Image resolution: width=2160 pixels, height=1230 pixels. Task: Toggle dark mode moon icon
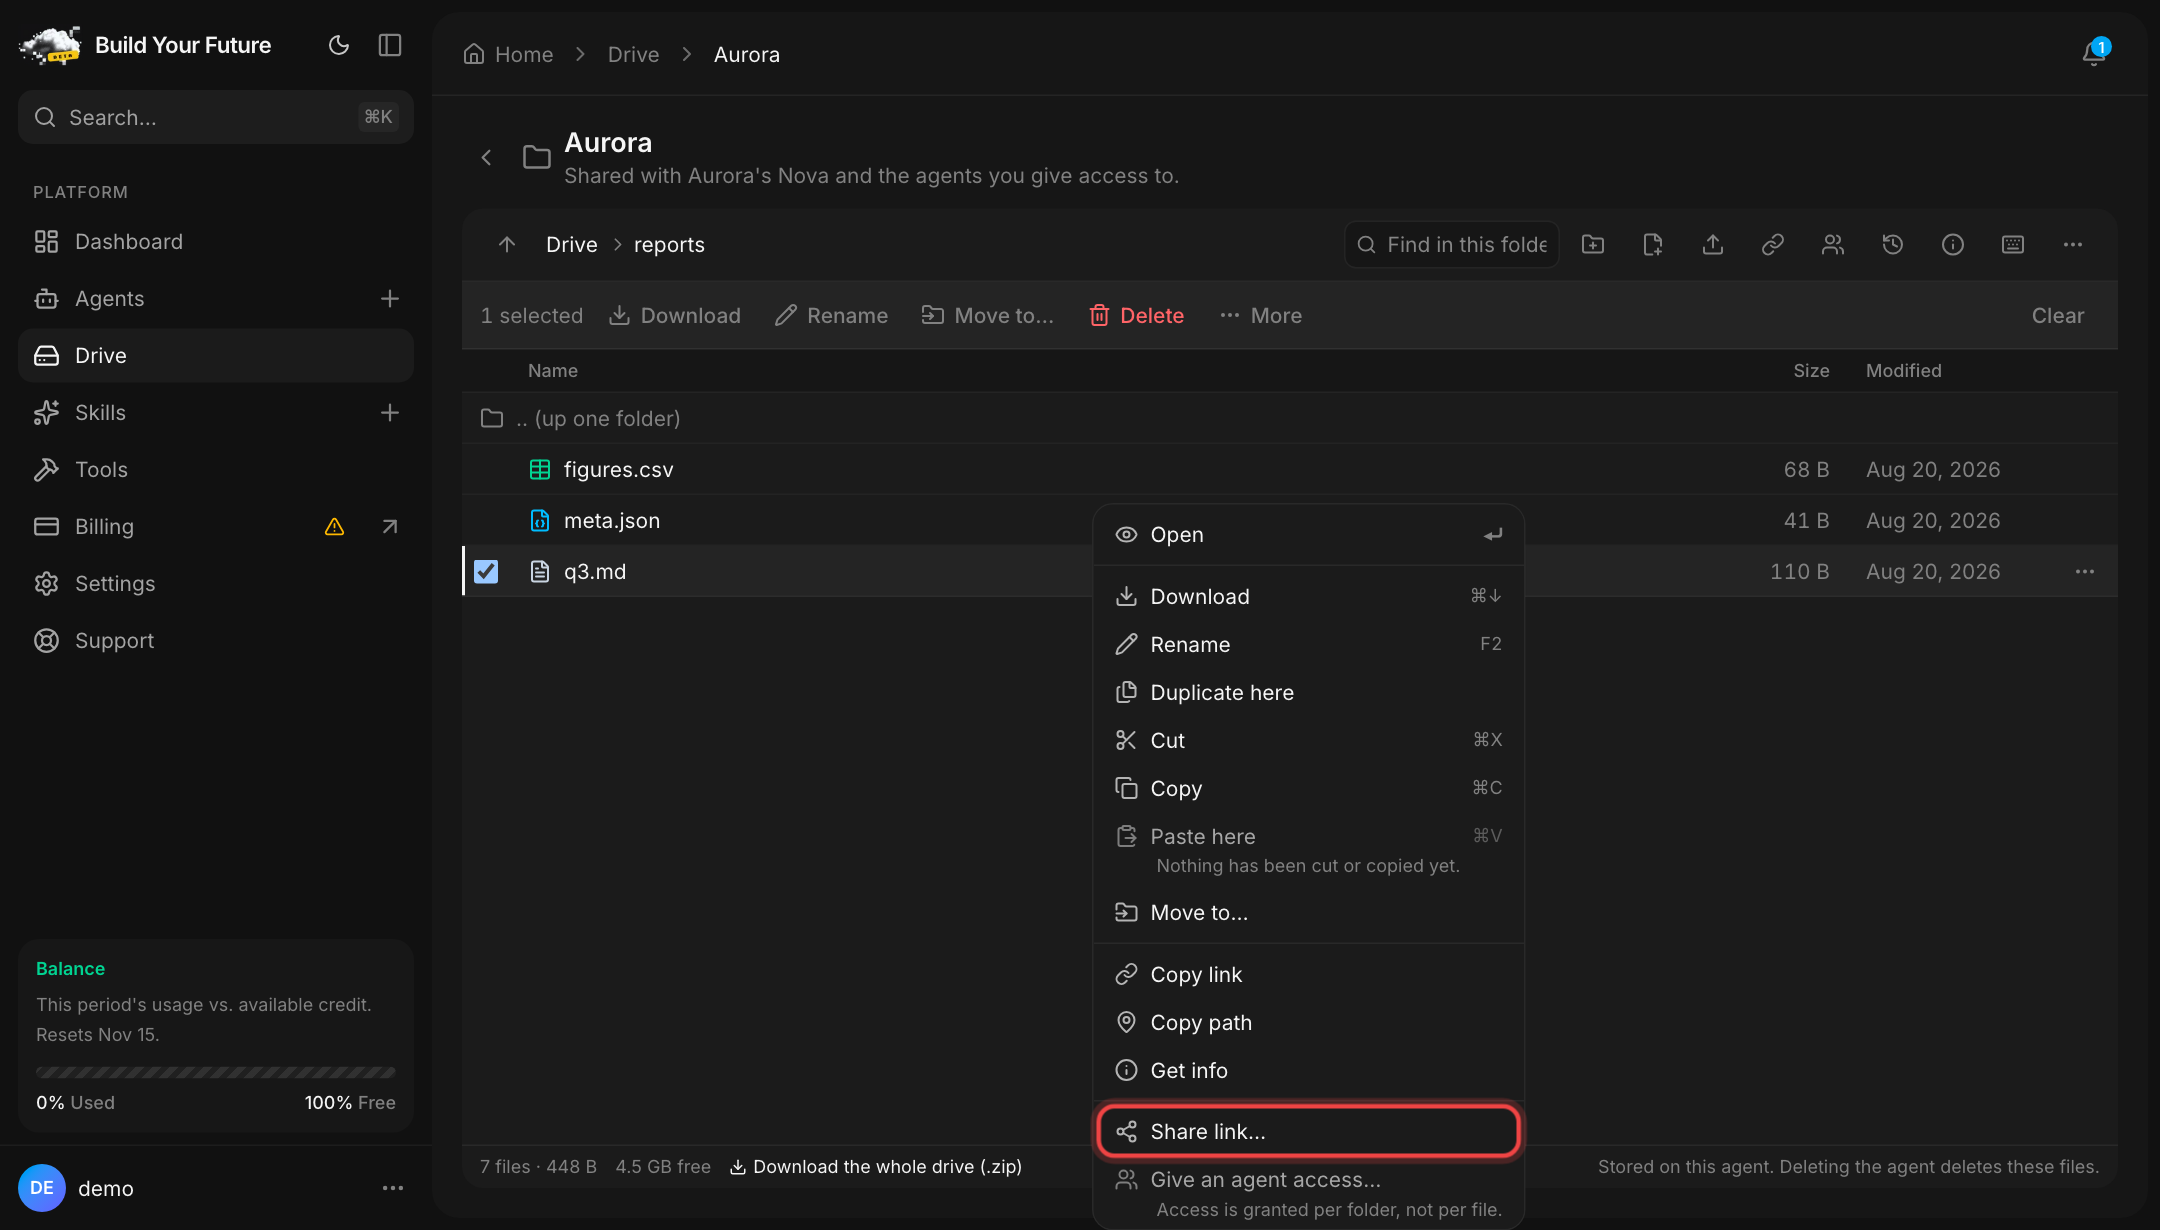[339, 45]
